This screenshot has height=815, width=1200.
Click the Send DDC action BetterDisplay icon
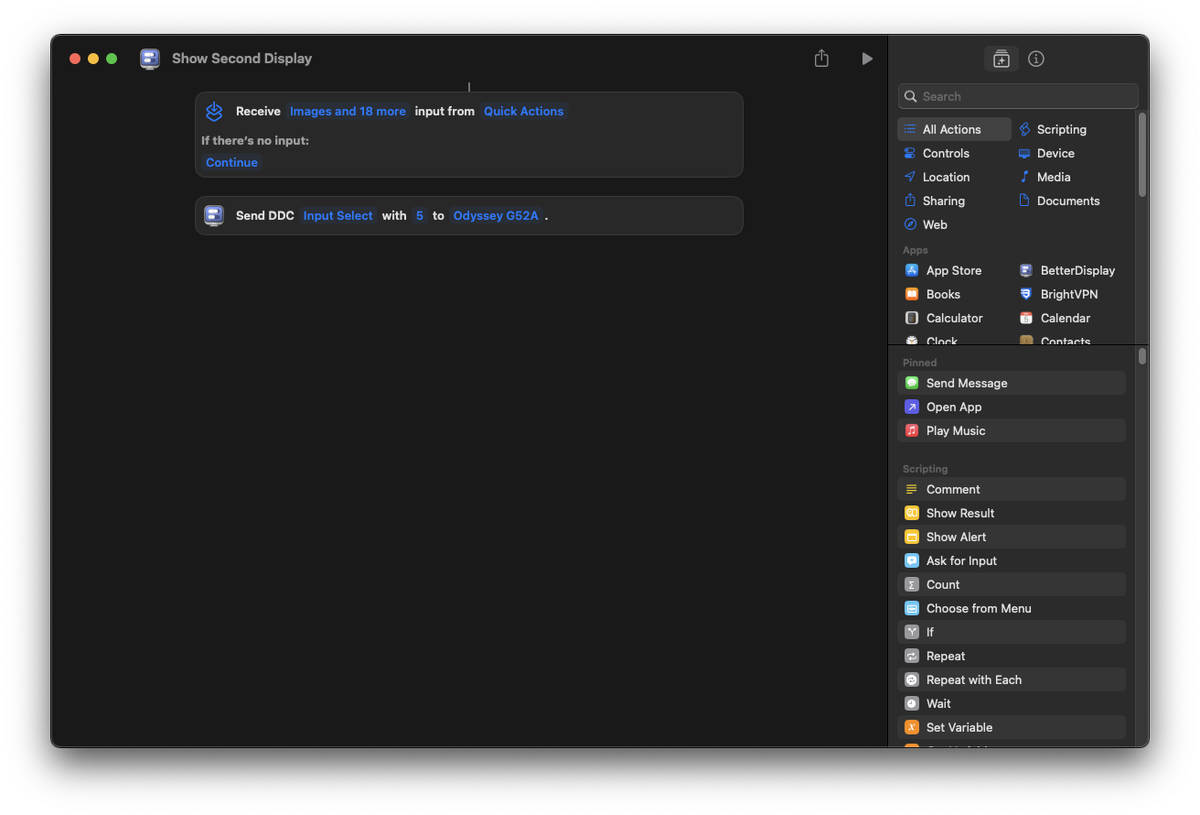[x=214, y=215]
